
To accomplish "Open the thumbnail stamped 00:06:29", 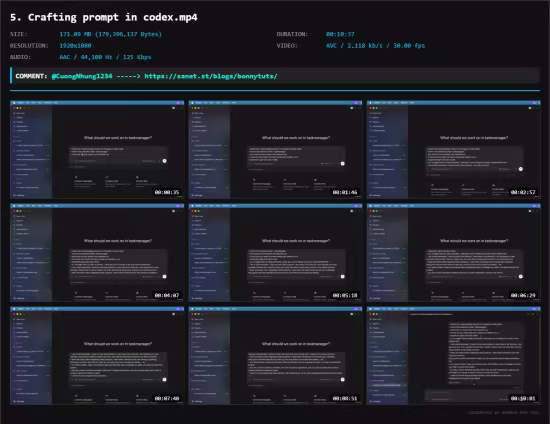I will point(454,253).
